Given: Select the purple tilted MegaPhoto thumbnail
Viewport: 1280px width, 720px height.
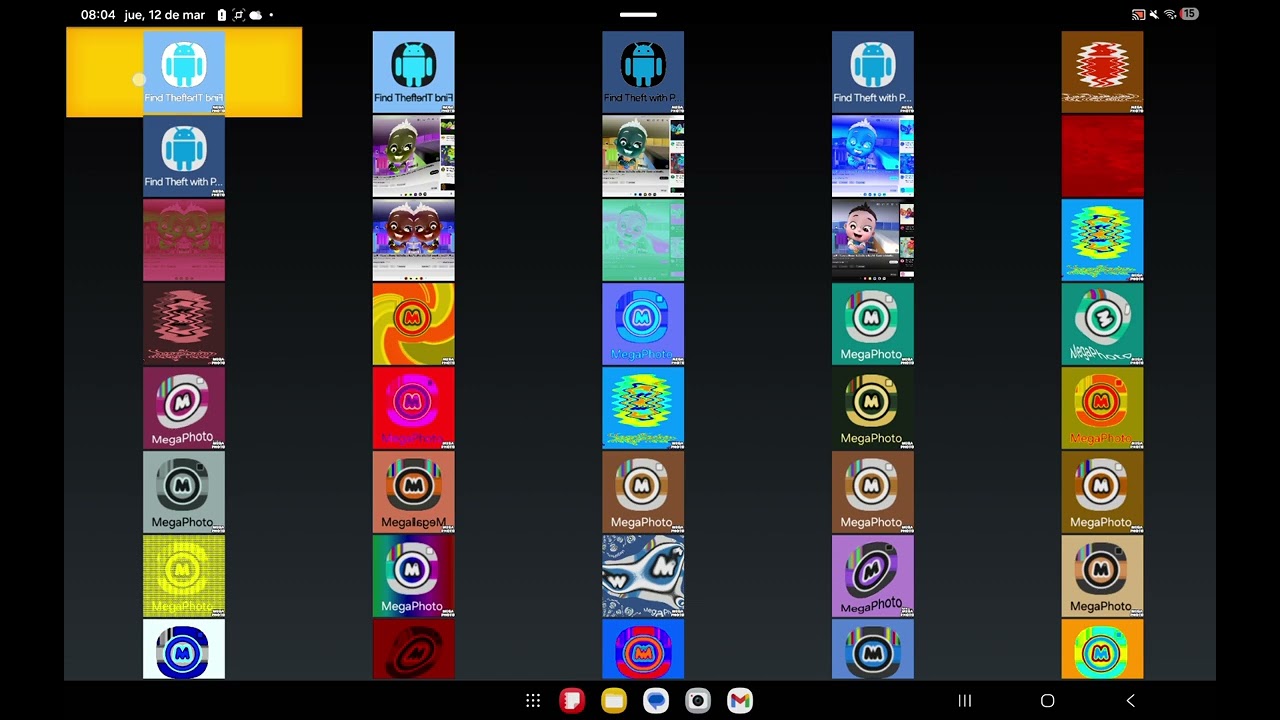Looking at the screenshot, I should [x=872, y=576].
